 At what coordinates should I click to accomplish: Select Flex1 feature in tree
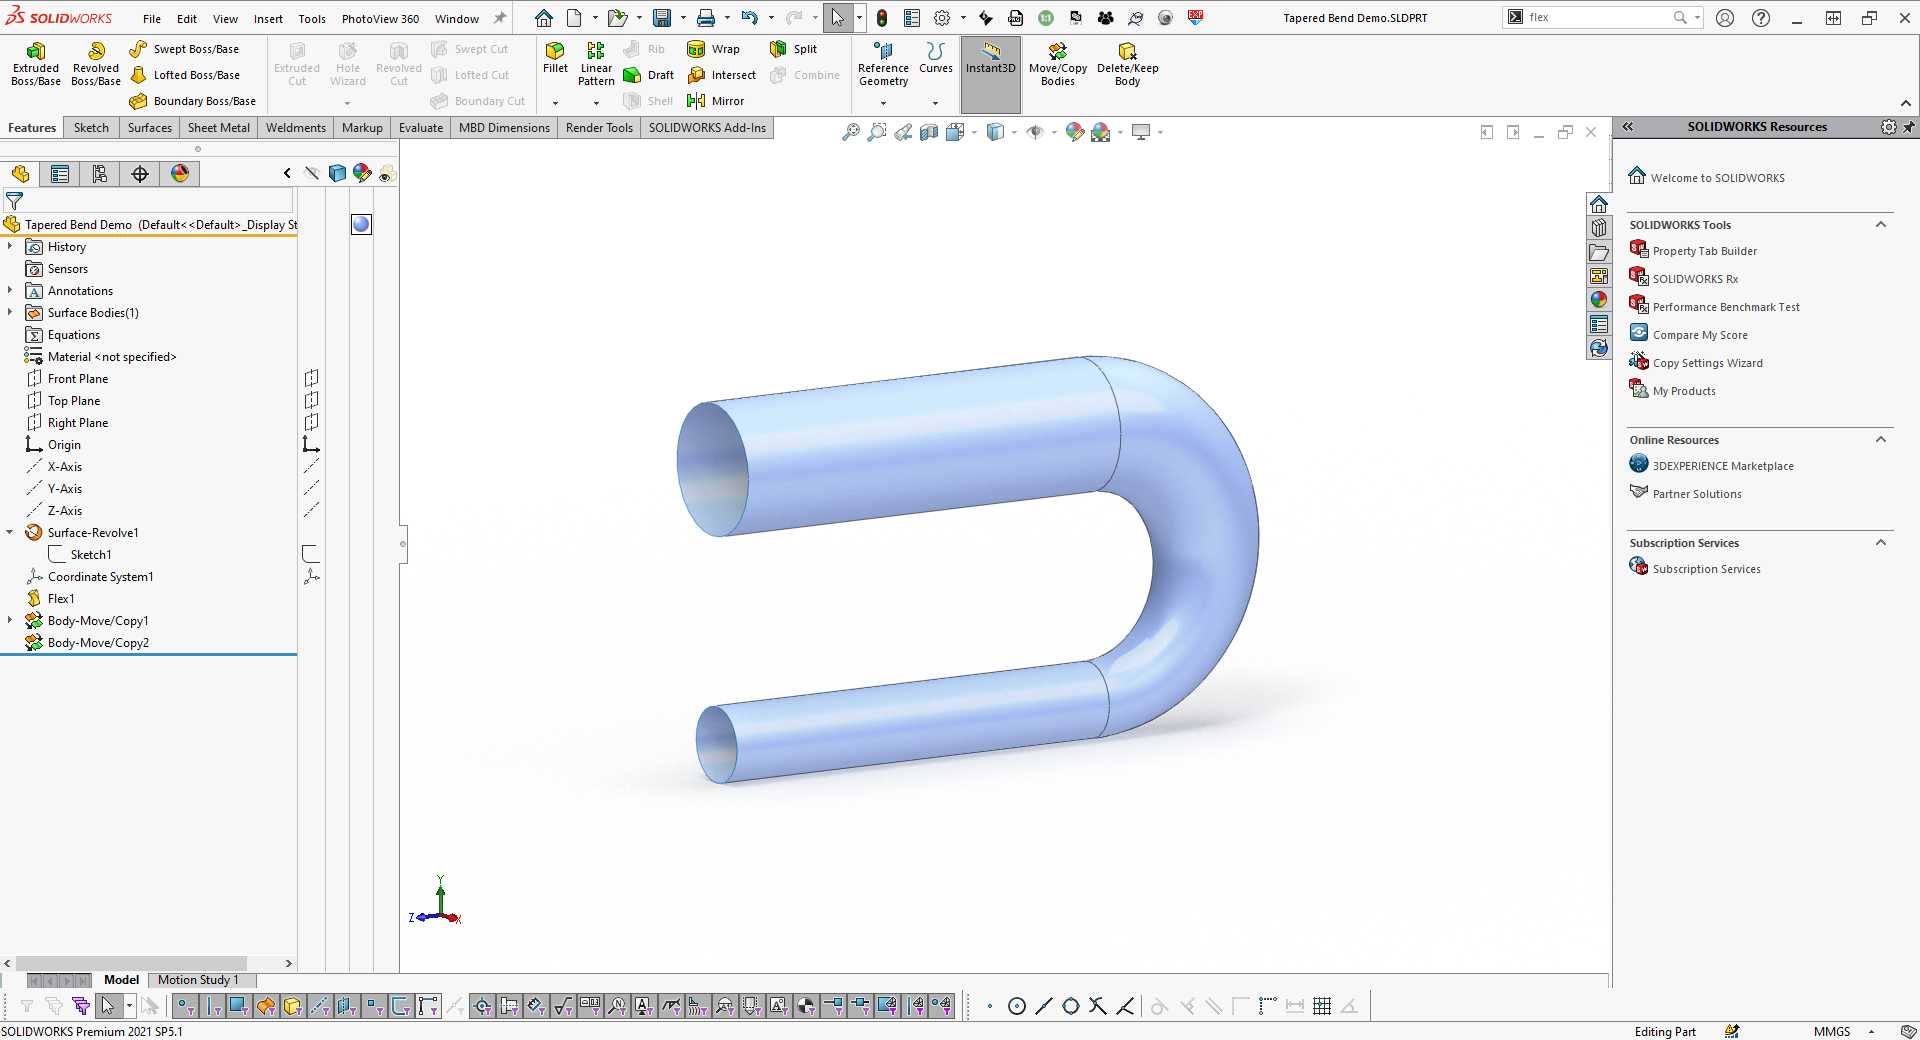point(61,599)
